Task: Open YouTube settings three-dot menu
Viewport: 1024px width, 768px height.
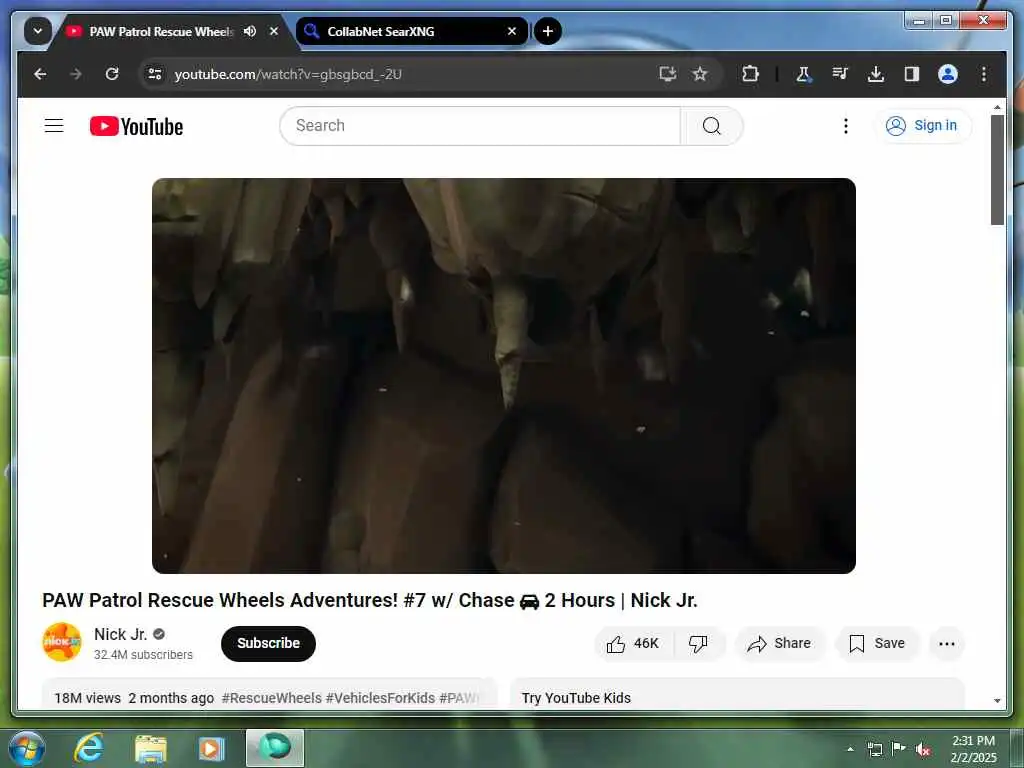Action: click(x=846, y=125)
